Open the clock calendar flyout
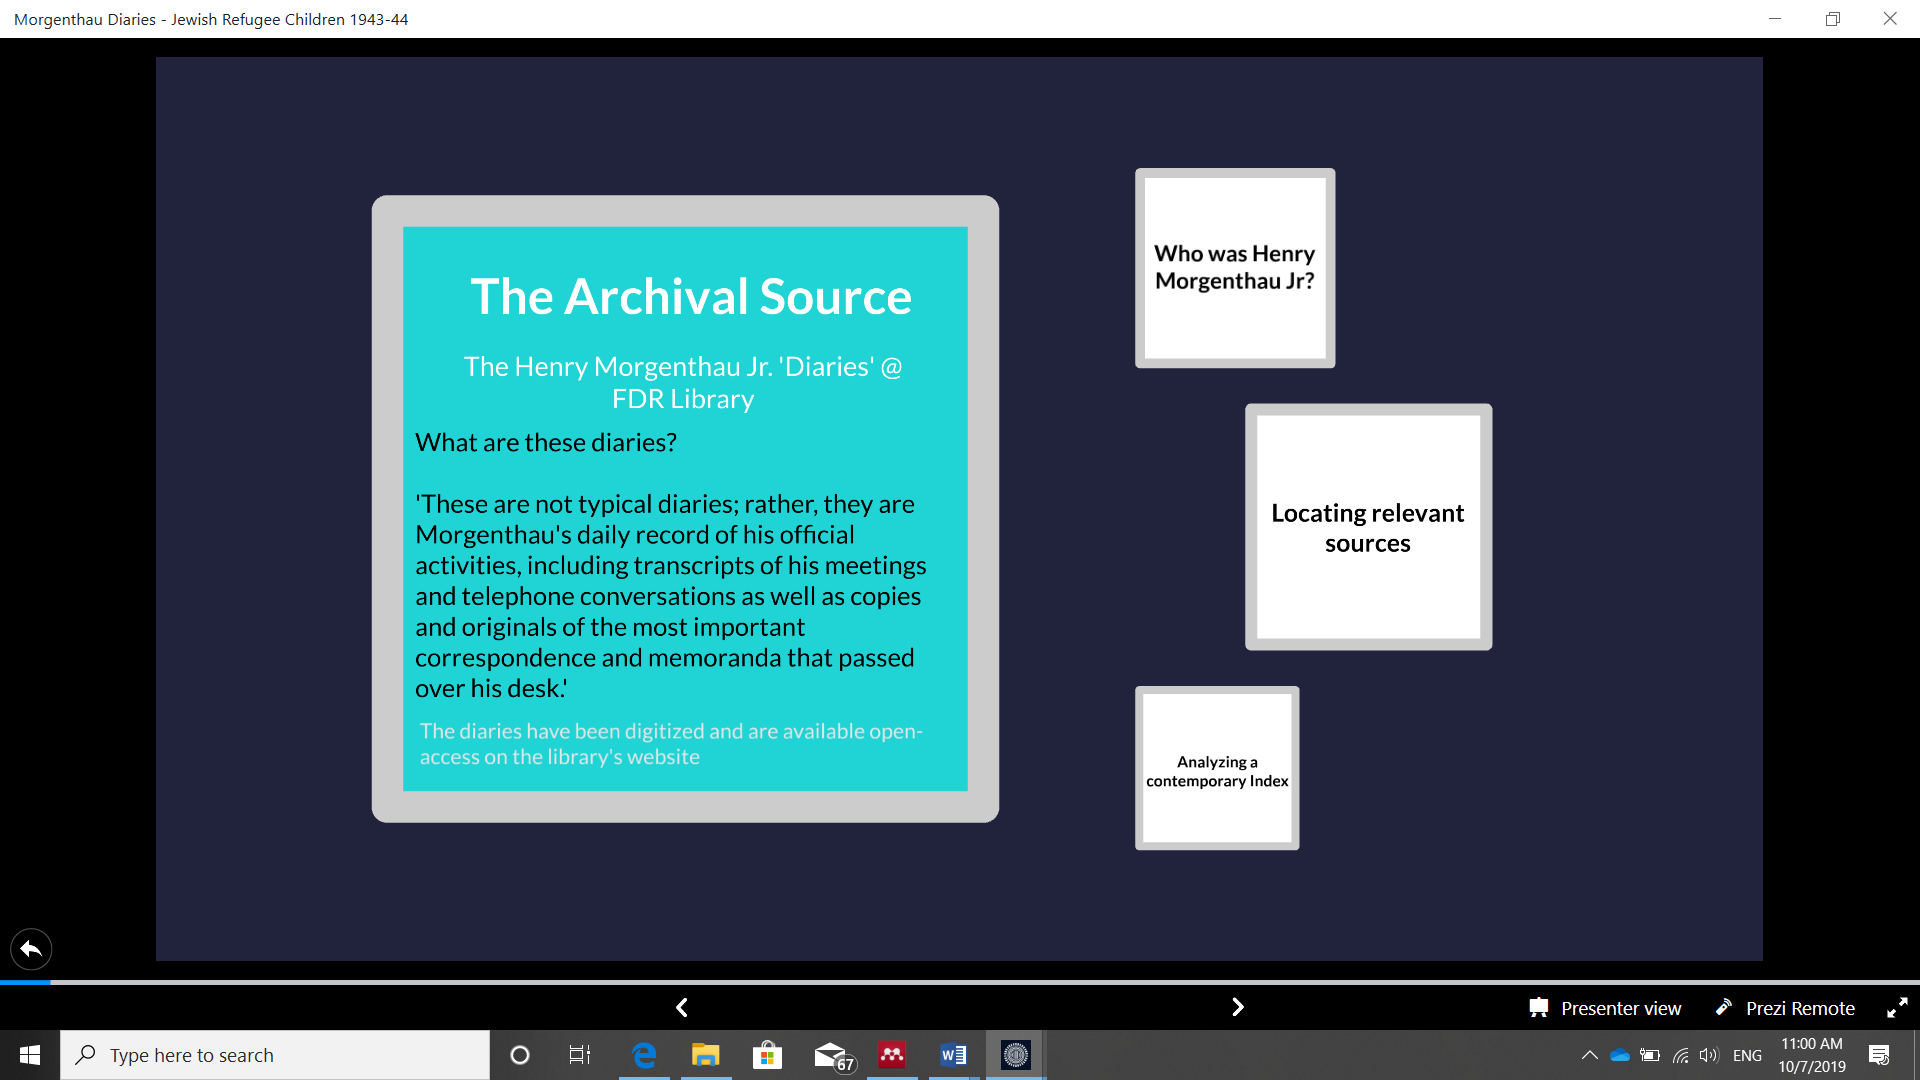The image size is (1920, 1080). tap(1812, 1055)
